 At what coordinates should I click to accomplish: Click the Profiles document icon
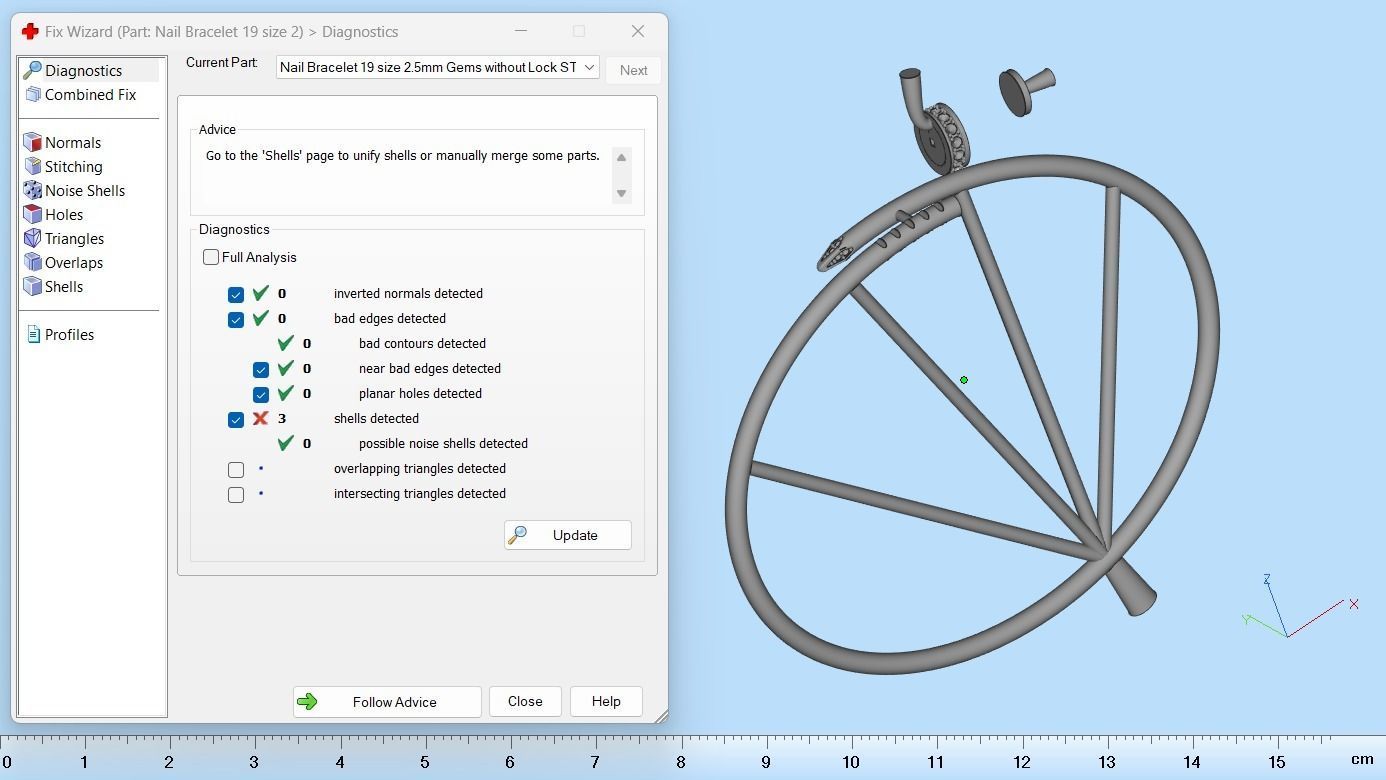(x=33, y=334)
